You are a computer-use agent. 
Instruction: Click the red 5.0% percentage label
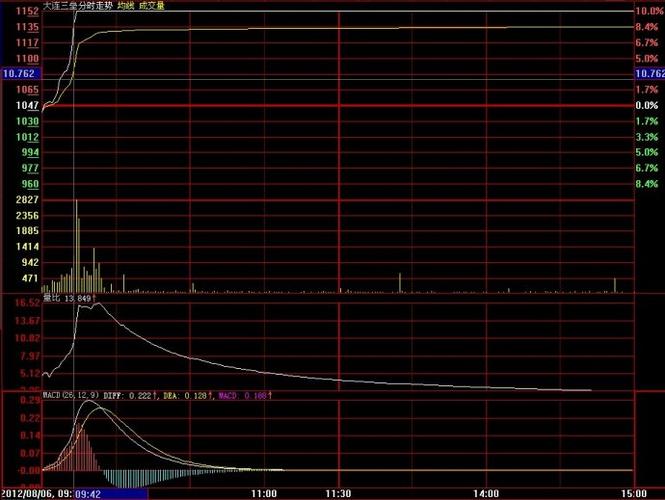[x=647, y=59]
